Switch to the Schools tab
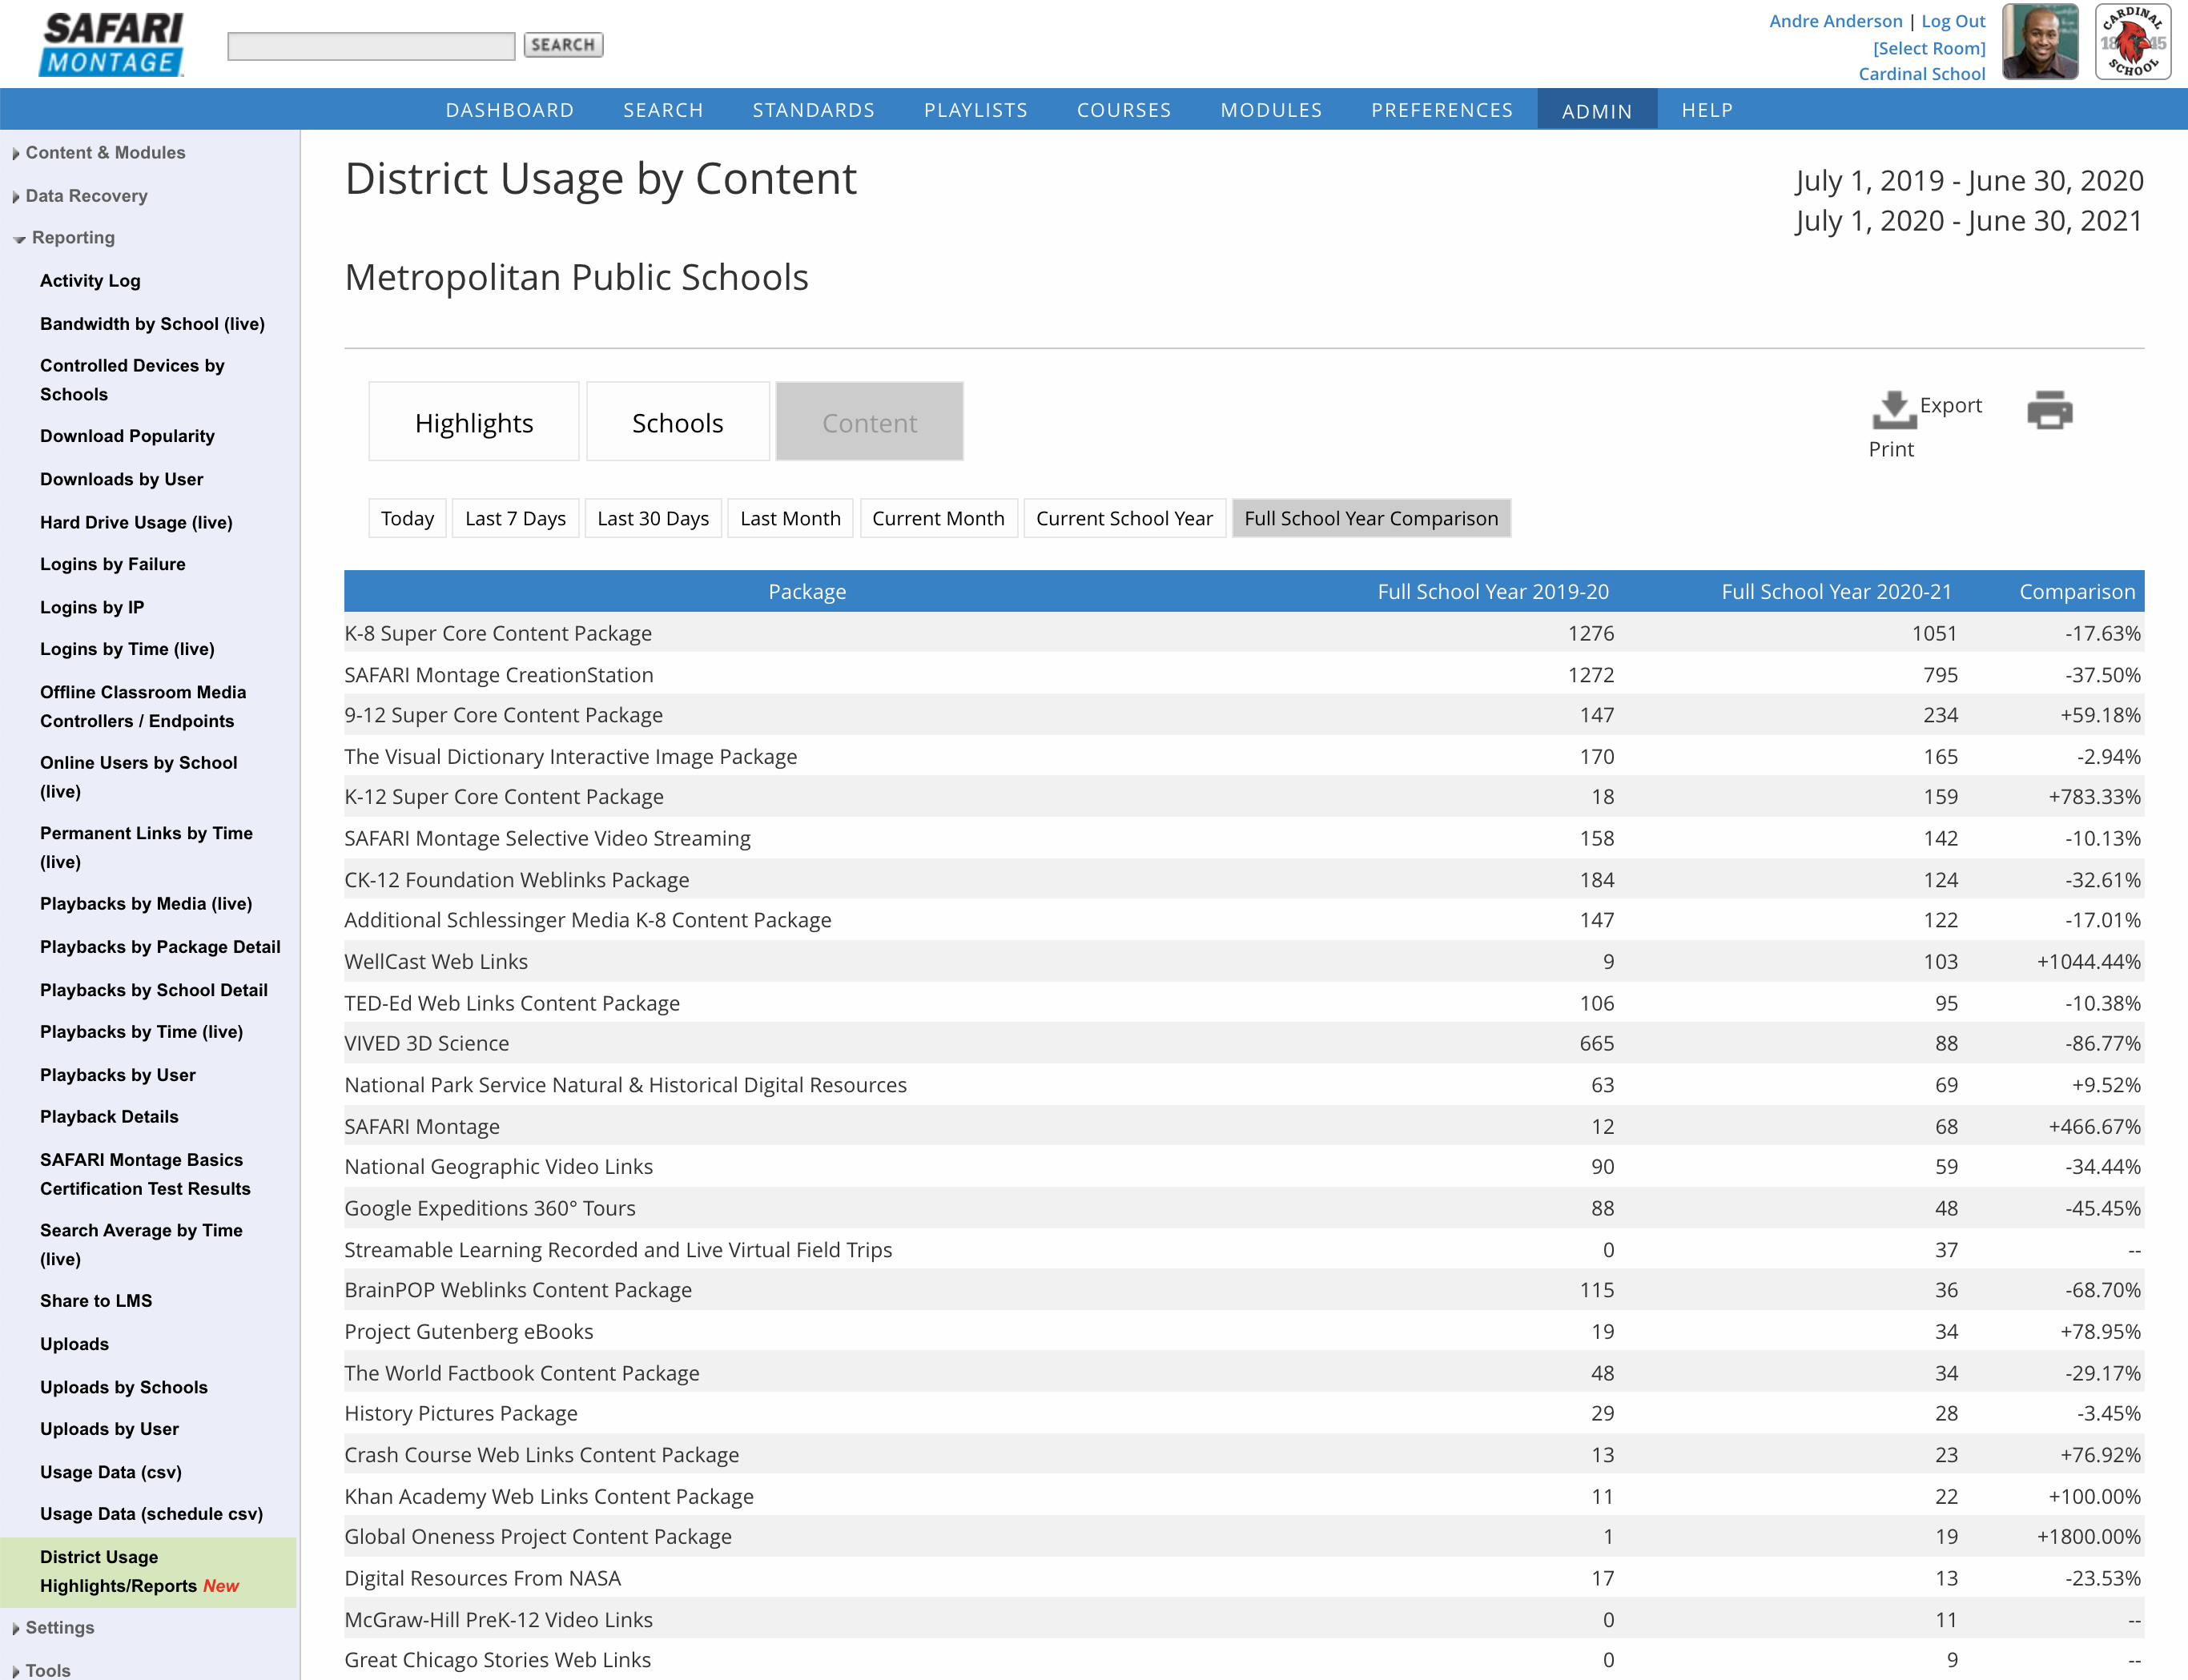This screenshot has width=2188, height=1680. [677, 422]
